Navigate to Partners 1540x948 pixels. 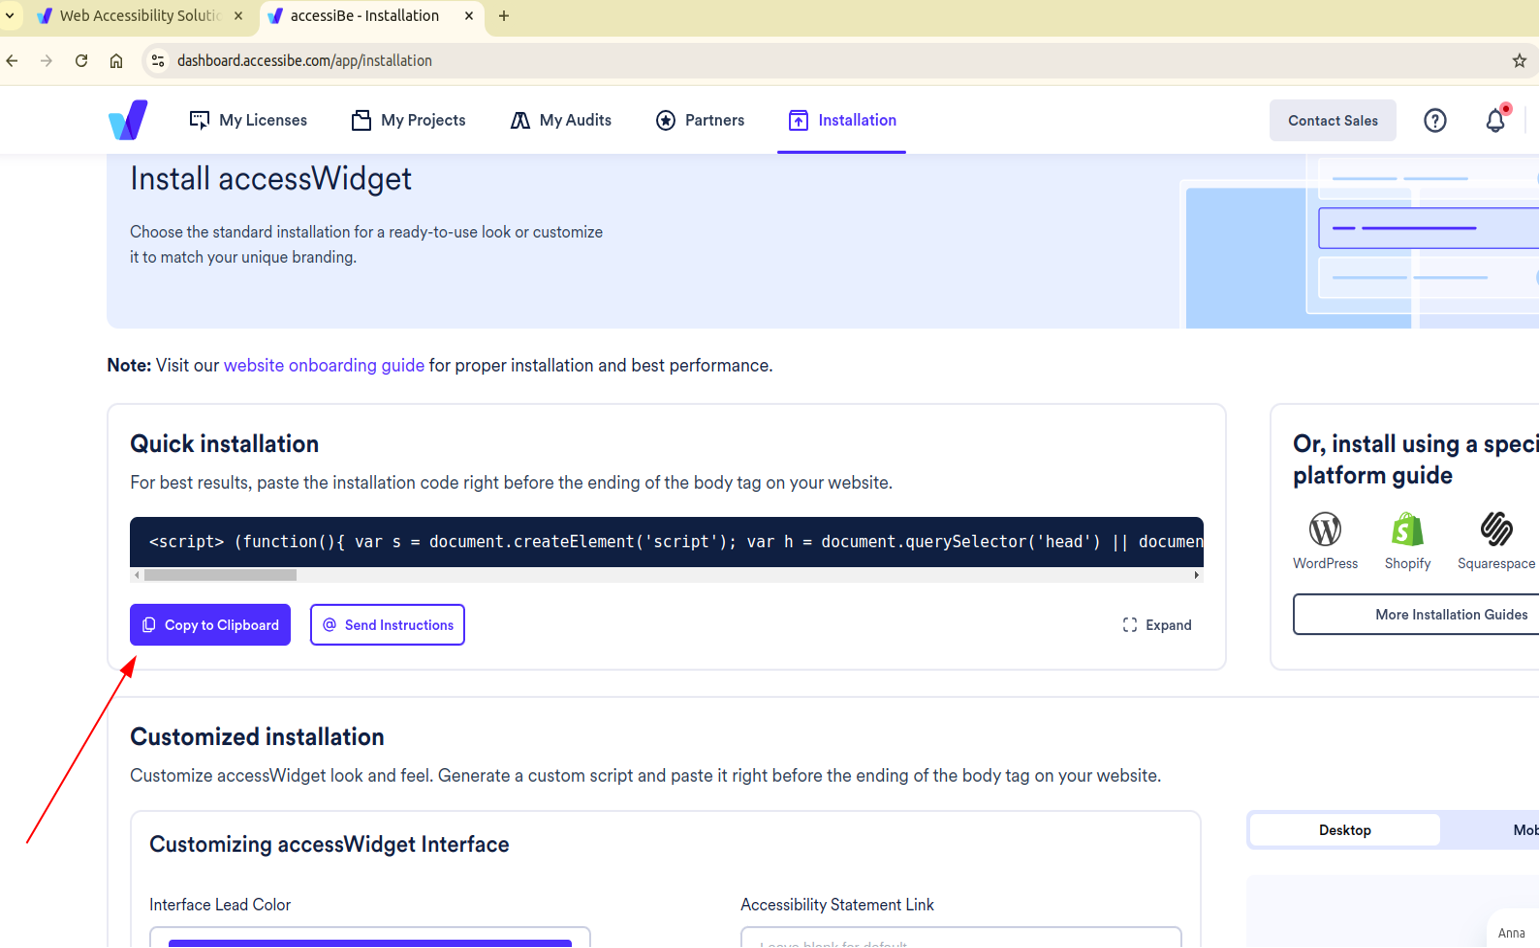tap(700, 120)
